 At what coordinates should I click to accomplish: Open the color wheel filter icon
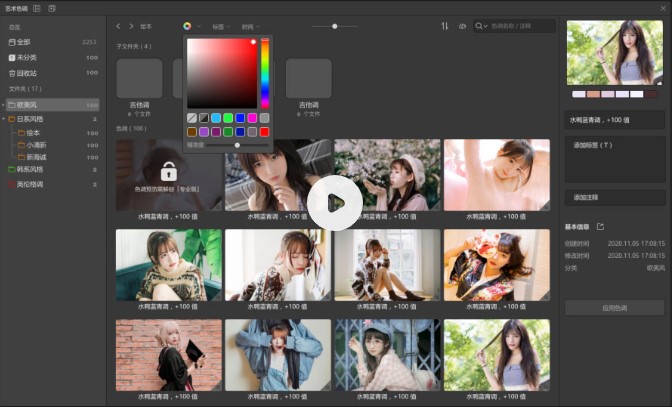click(x=187, y=26)
